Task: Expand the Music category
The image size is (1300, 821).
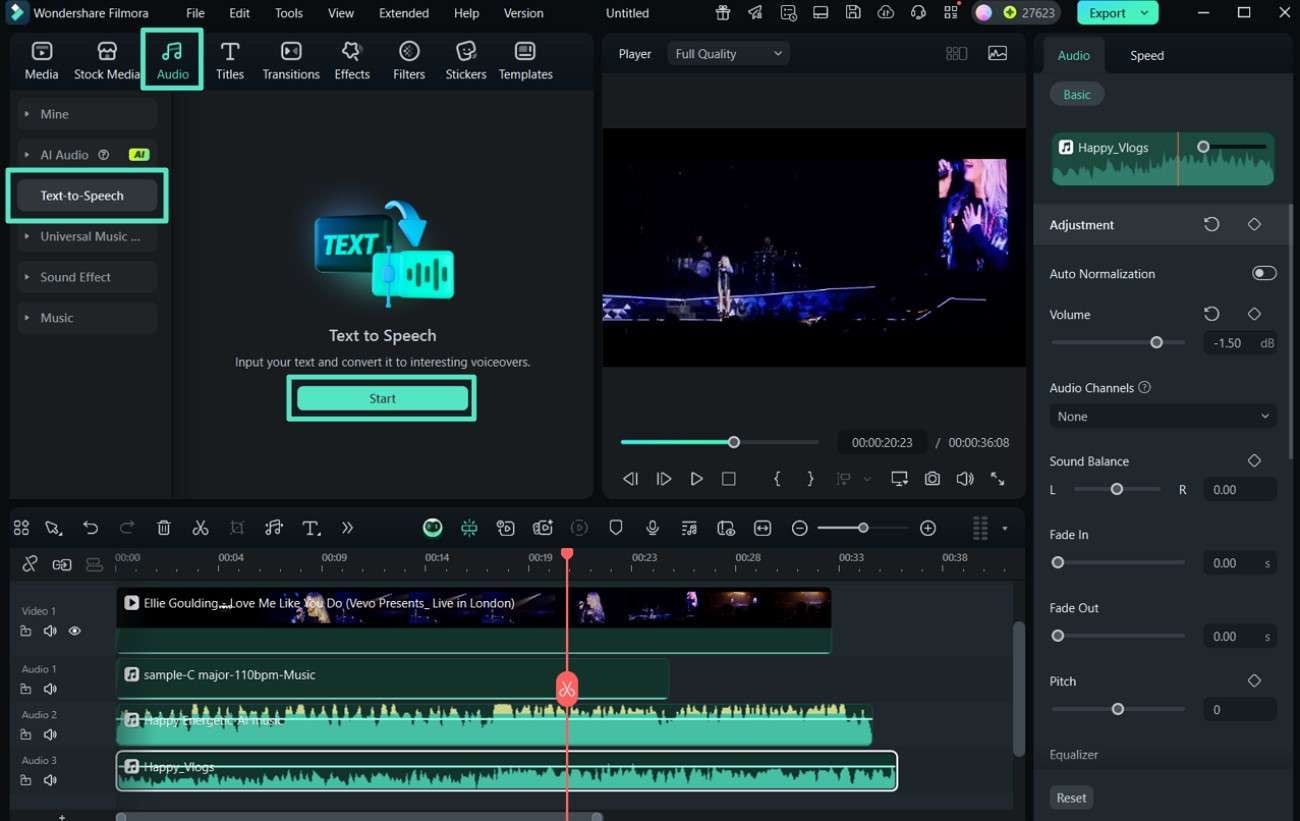Action: (87, 318)
